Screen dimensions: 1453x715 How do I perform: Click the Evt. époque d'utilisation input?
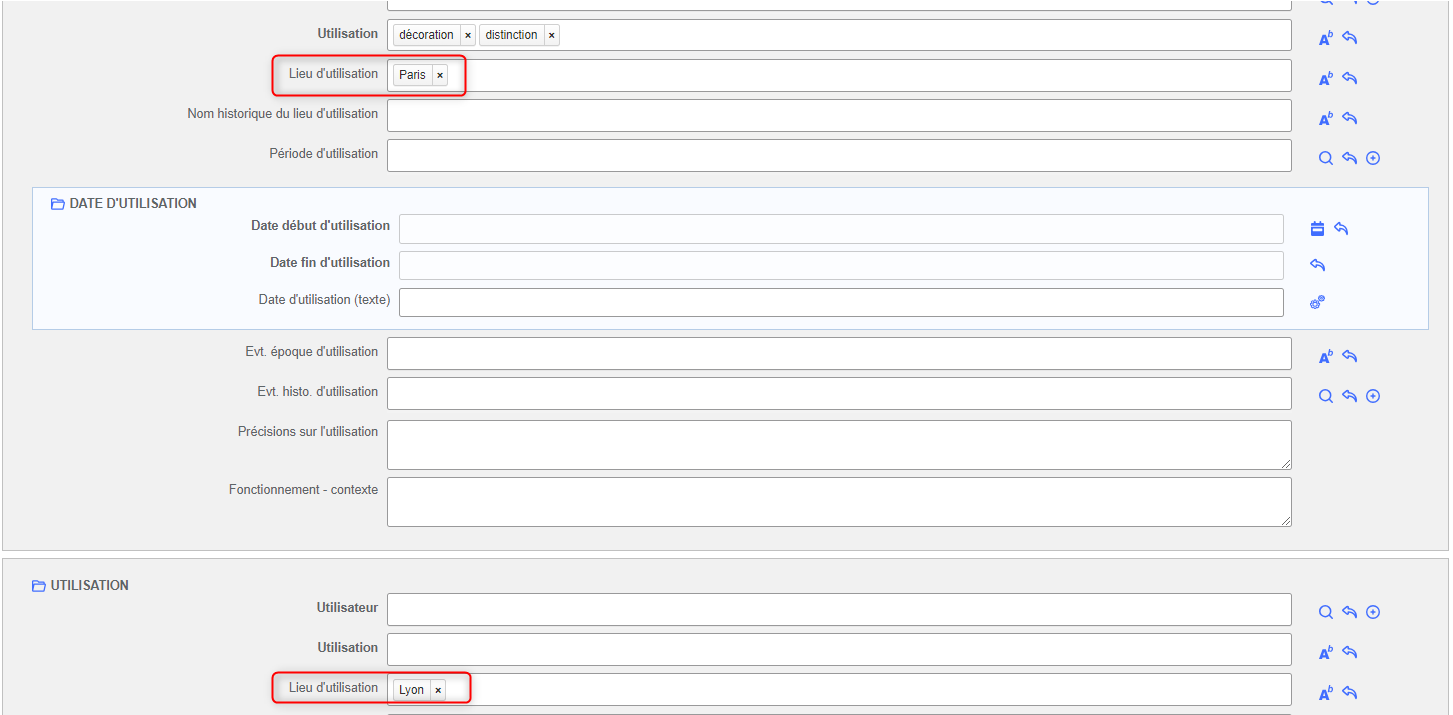click(x=839, y=353)
